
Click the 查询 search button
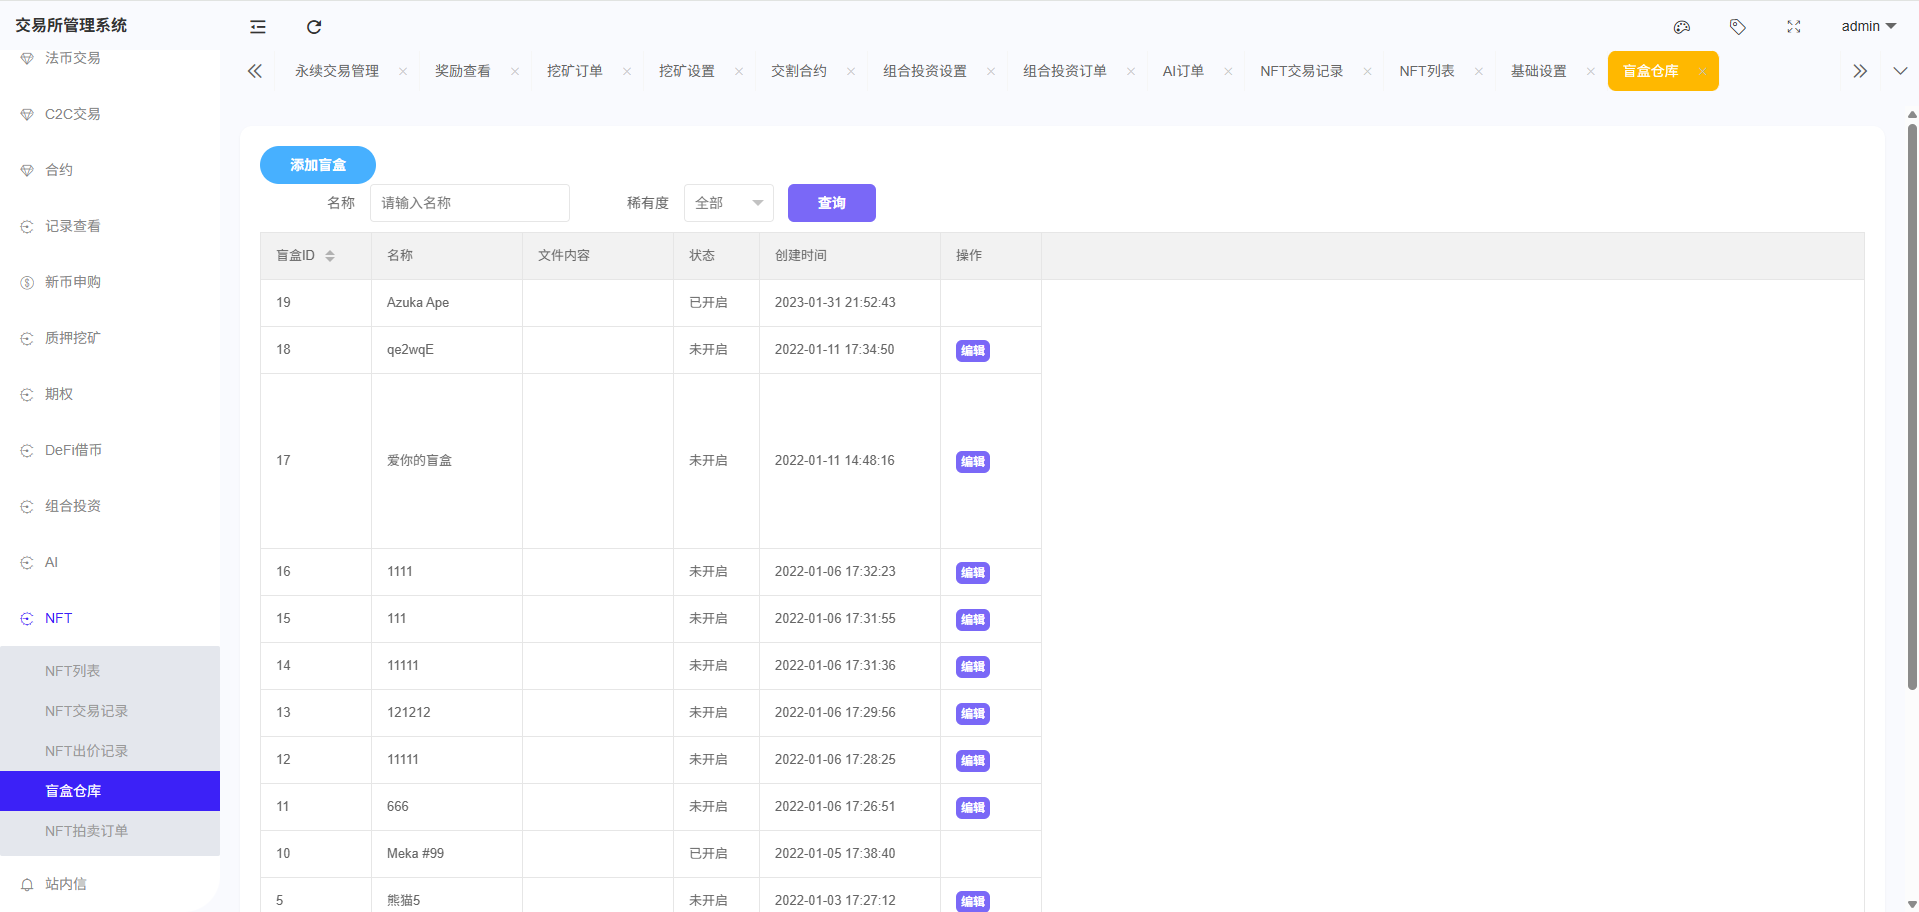coord(831,203)
